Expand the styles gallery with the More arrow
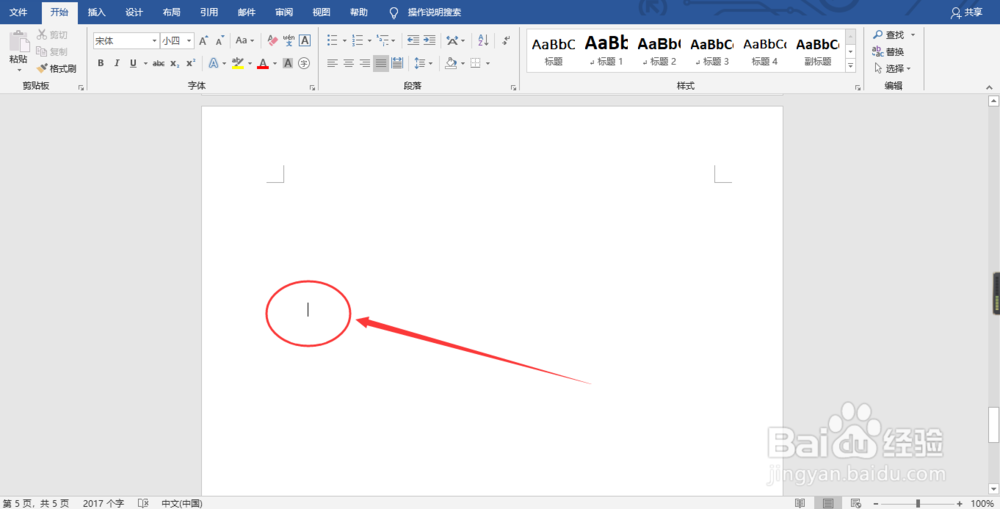Image resolution: width=1000 pixels, height=509 pixels. [850, 66]
